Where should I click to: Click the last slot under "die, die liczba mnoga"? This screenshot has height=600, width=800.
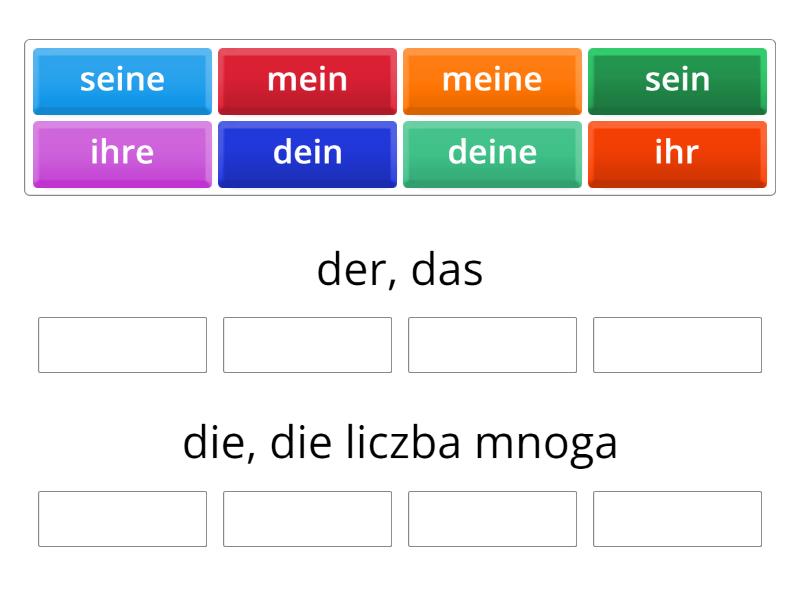click(677, 519)
